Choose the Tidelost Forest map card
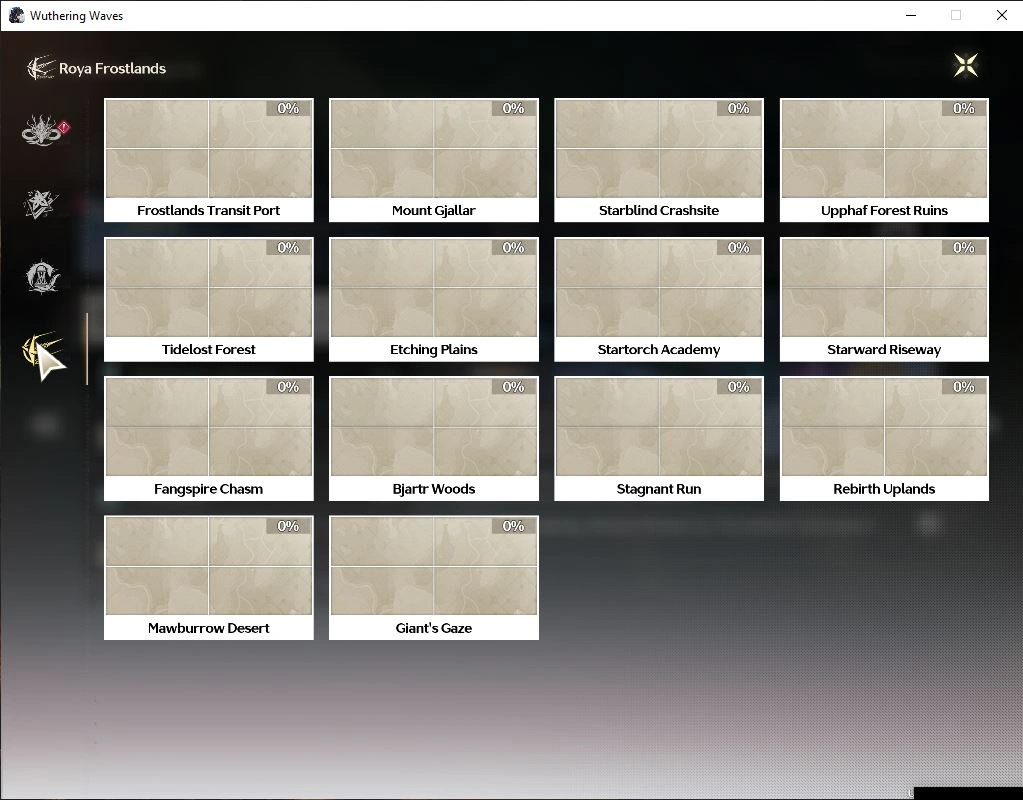 (x=208, y=298)
